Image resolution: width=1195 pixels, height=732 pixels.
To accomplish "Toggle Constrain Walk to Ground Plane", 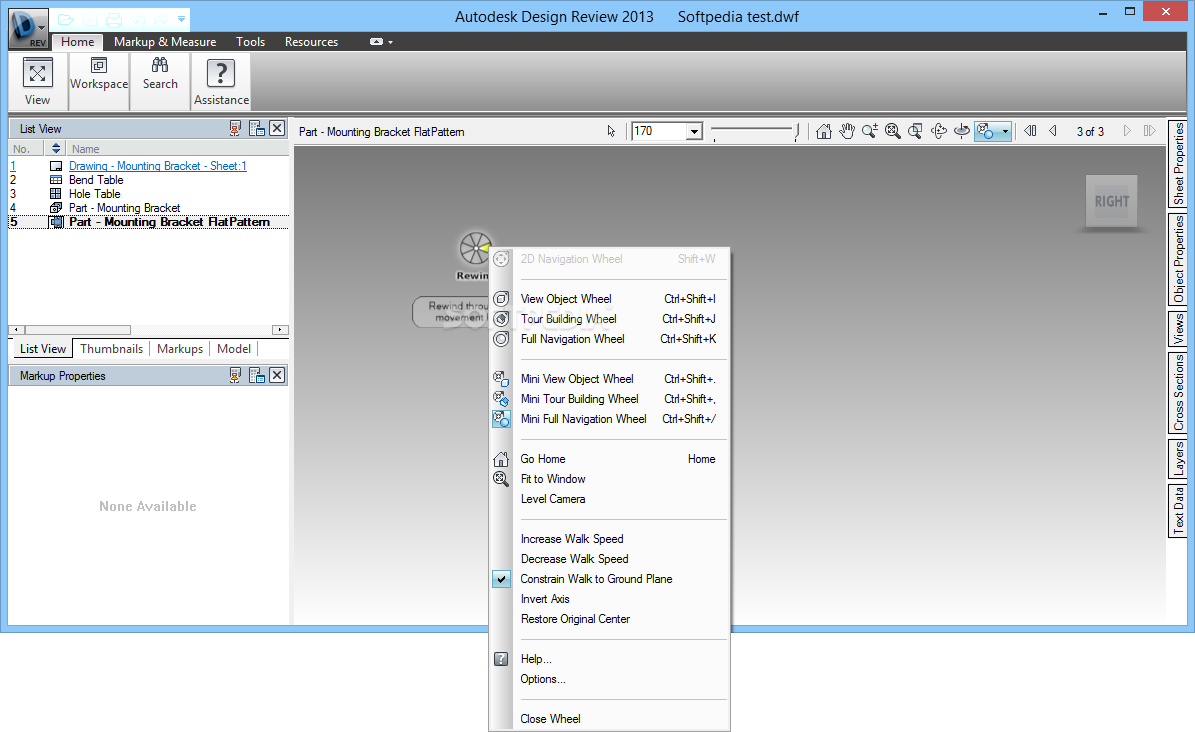I will [609, 579].
